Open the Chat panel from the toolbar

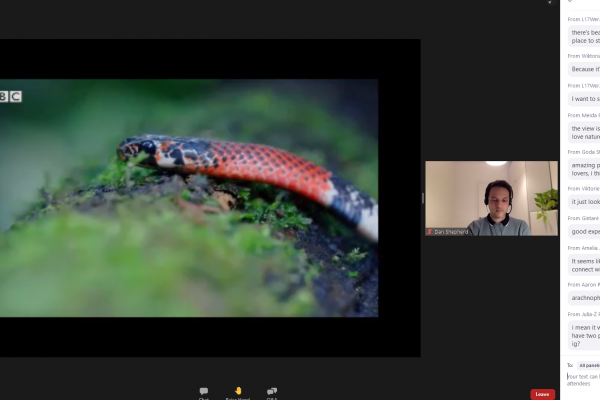point(204,393)
